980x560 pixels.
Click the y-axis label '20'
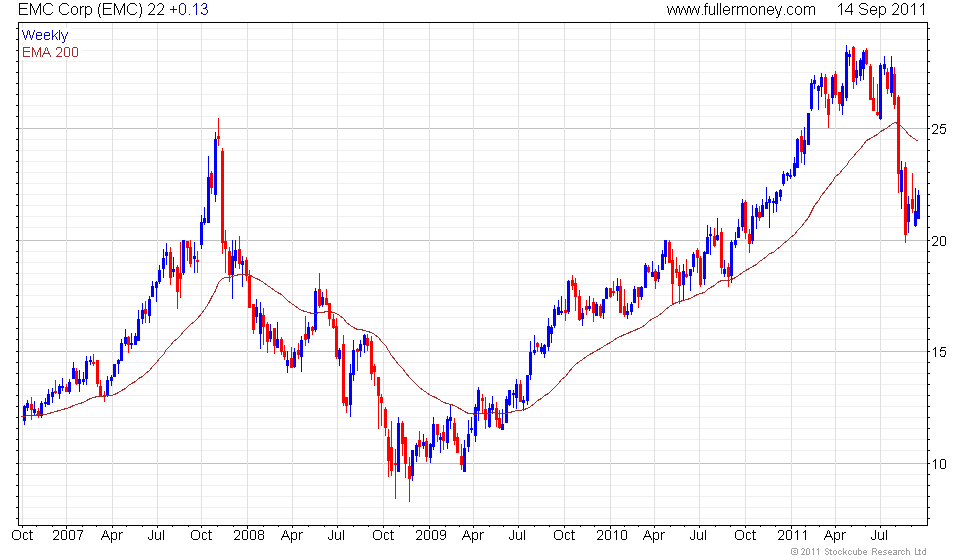[939, 241]
